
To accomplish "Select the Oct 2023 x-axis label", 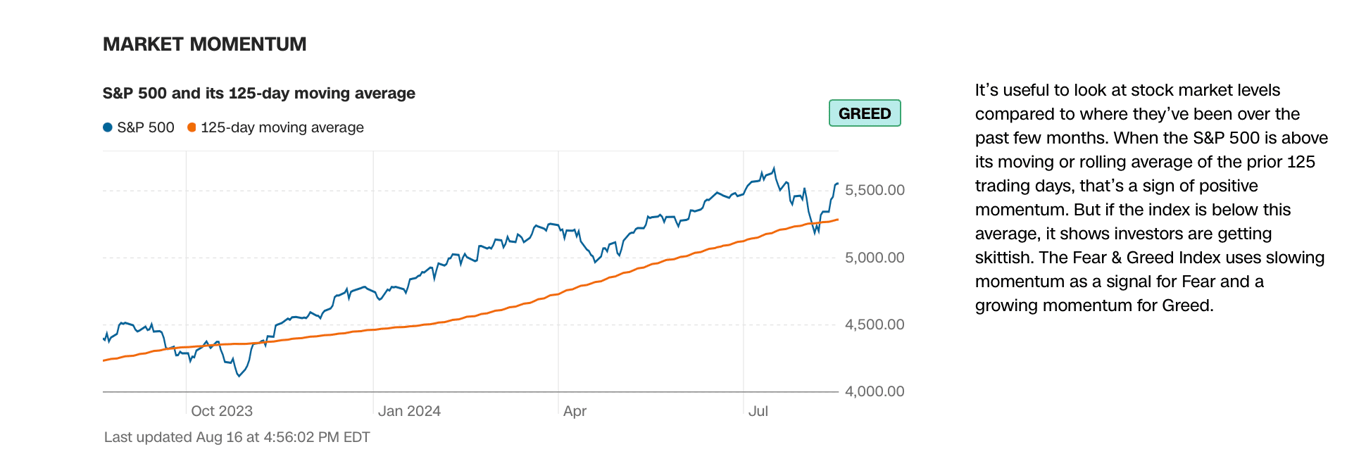I will [222, 410].
